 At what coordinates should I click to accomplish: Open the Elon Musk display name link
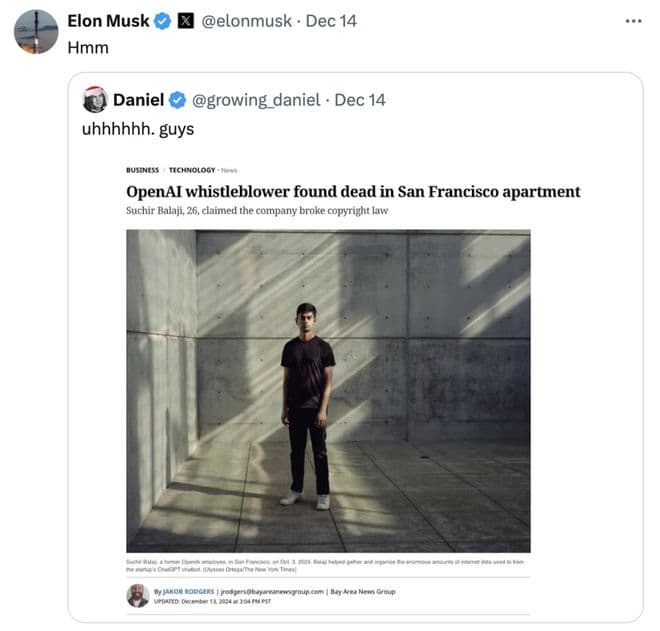coord(108,21)
